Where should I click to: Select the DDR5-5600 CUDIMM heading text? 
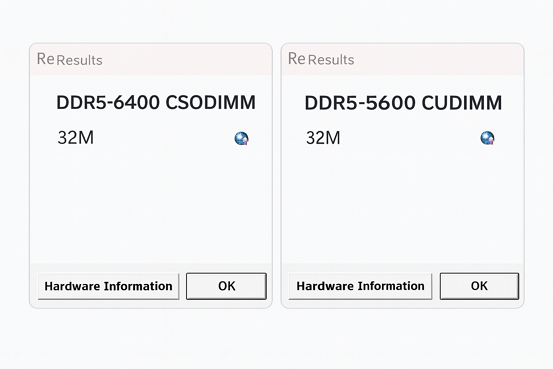[403, 103]
